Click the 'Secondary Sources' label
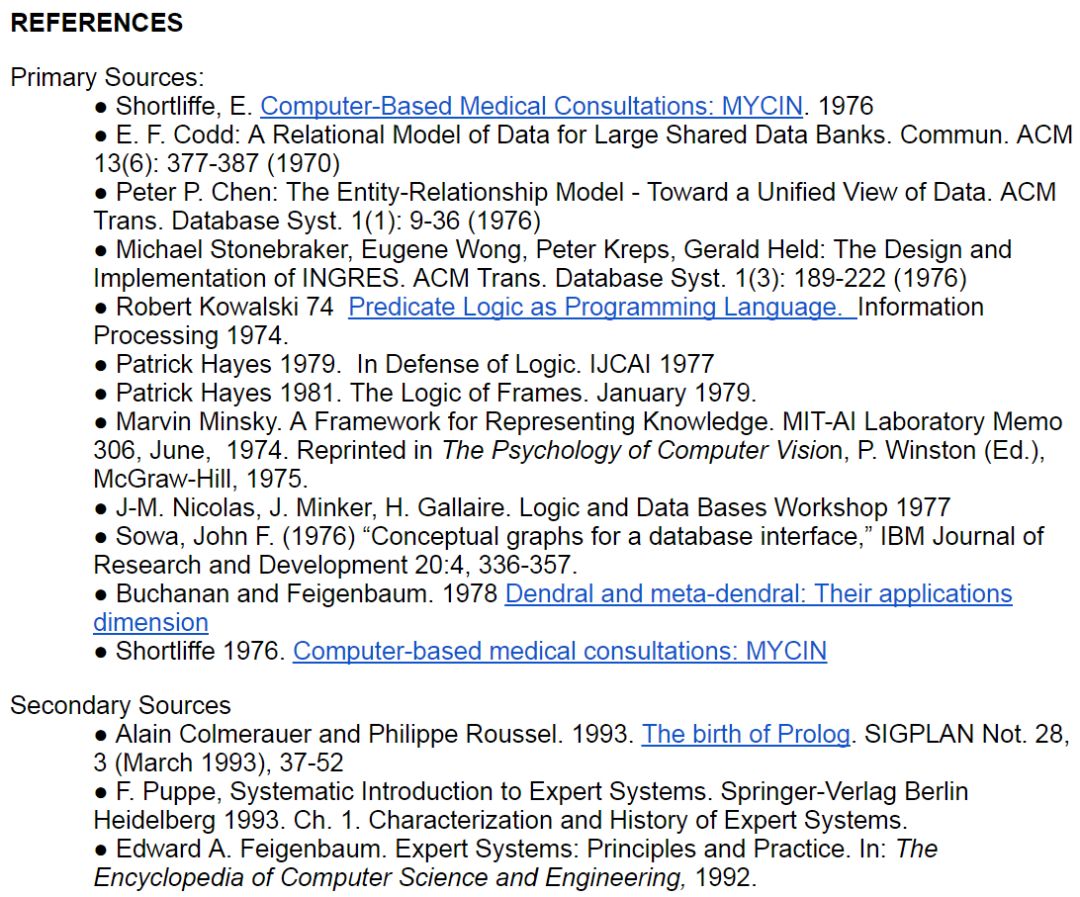This screenshot has width=1080, height=897. 120,705
